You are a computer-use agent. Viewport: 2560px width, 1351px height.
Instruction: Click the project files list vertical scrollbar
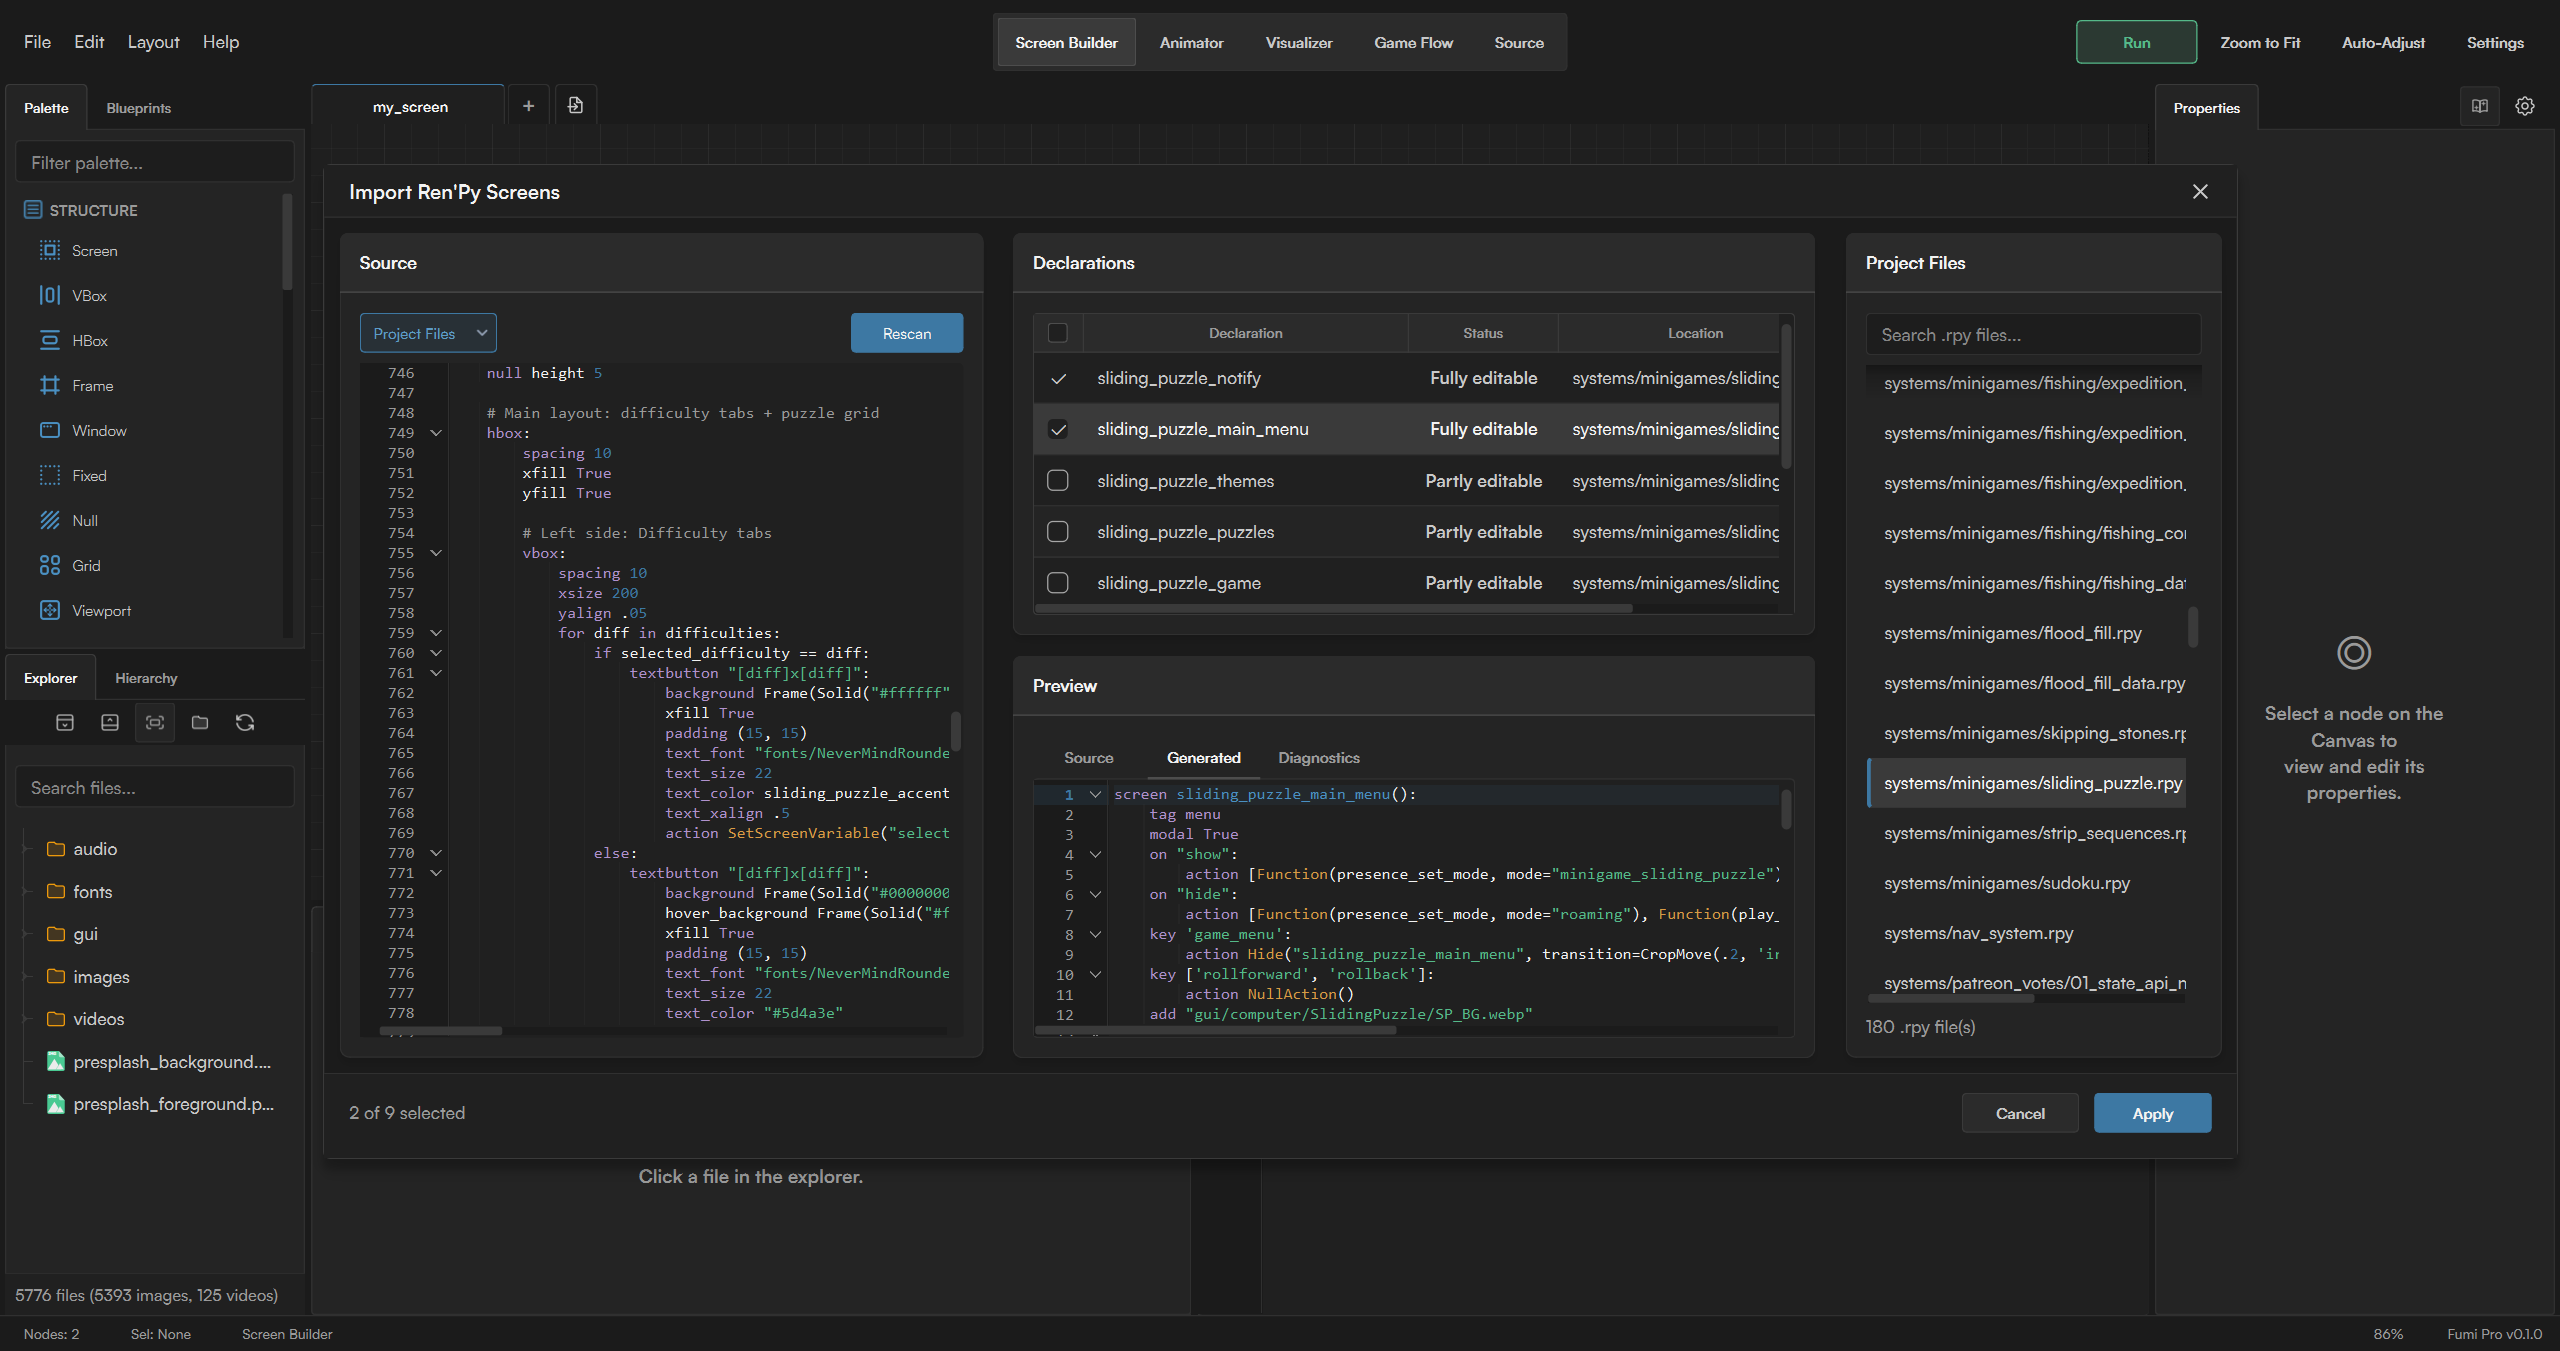2193,627
